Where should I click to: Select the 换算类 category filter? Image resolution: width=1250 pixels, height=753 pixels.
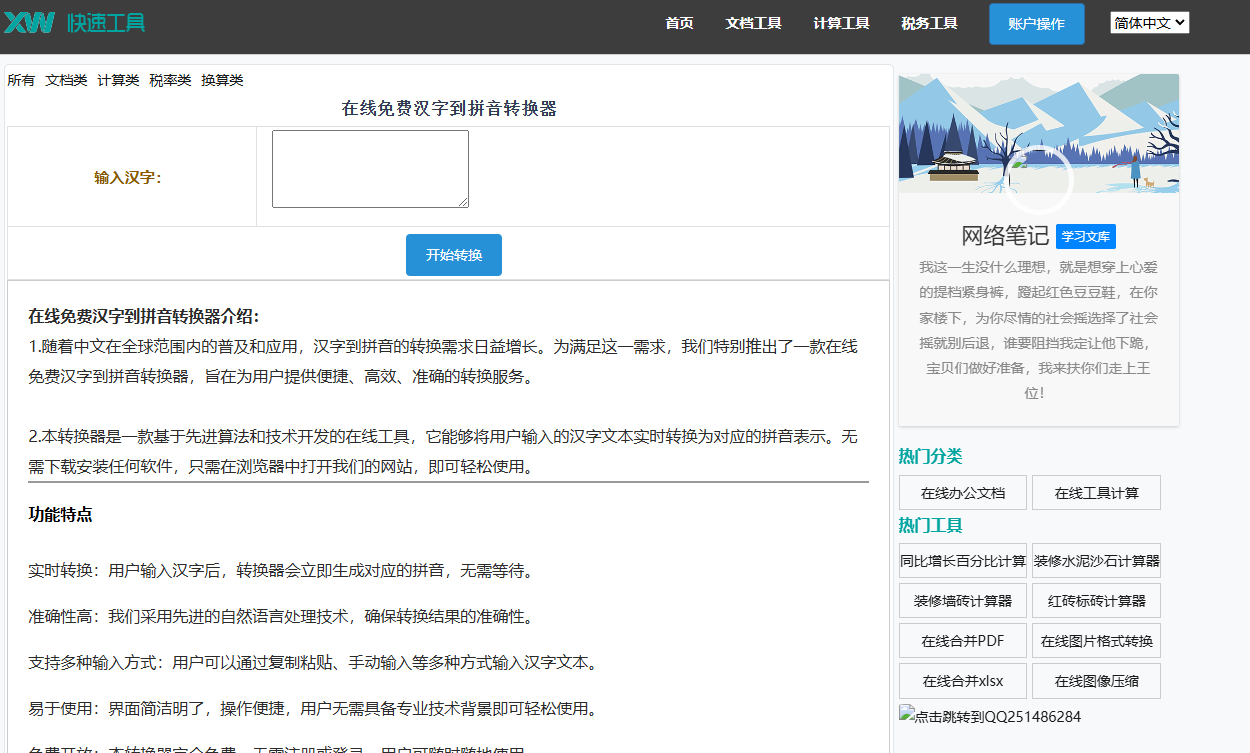pyautogui.click(x=222, y=80)
